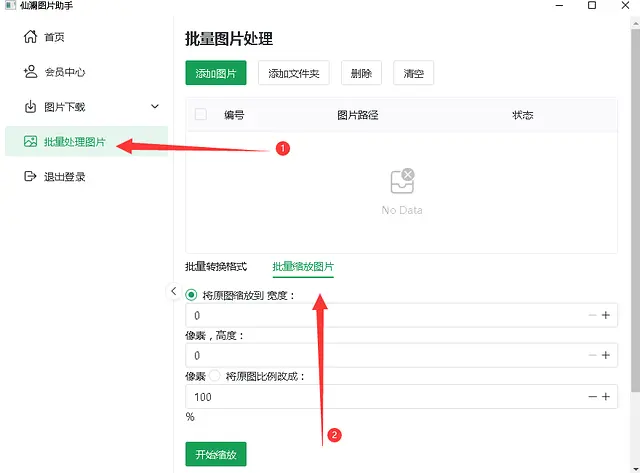Click the scrollbar down arrow at the bottom right
Screen dimensions: 640x473
(636, 469)
